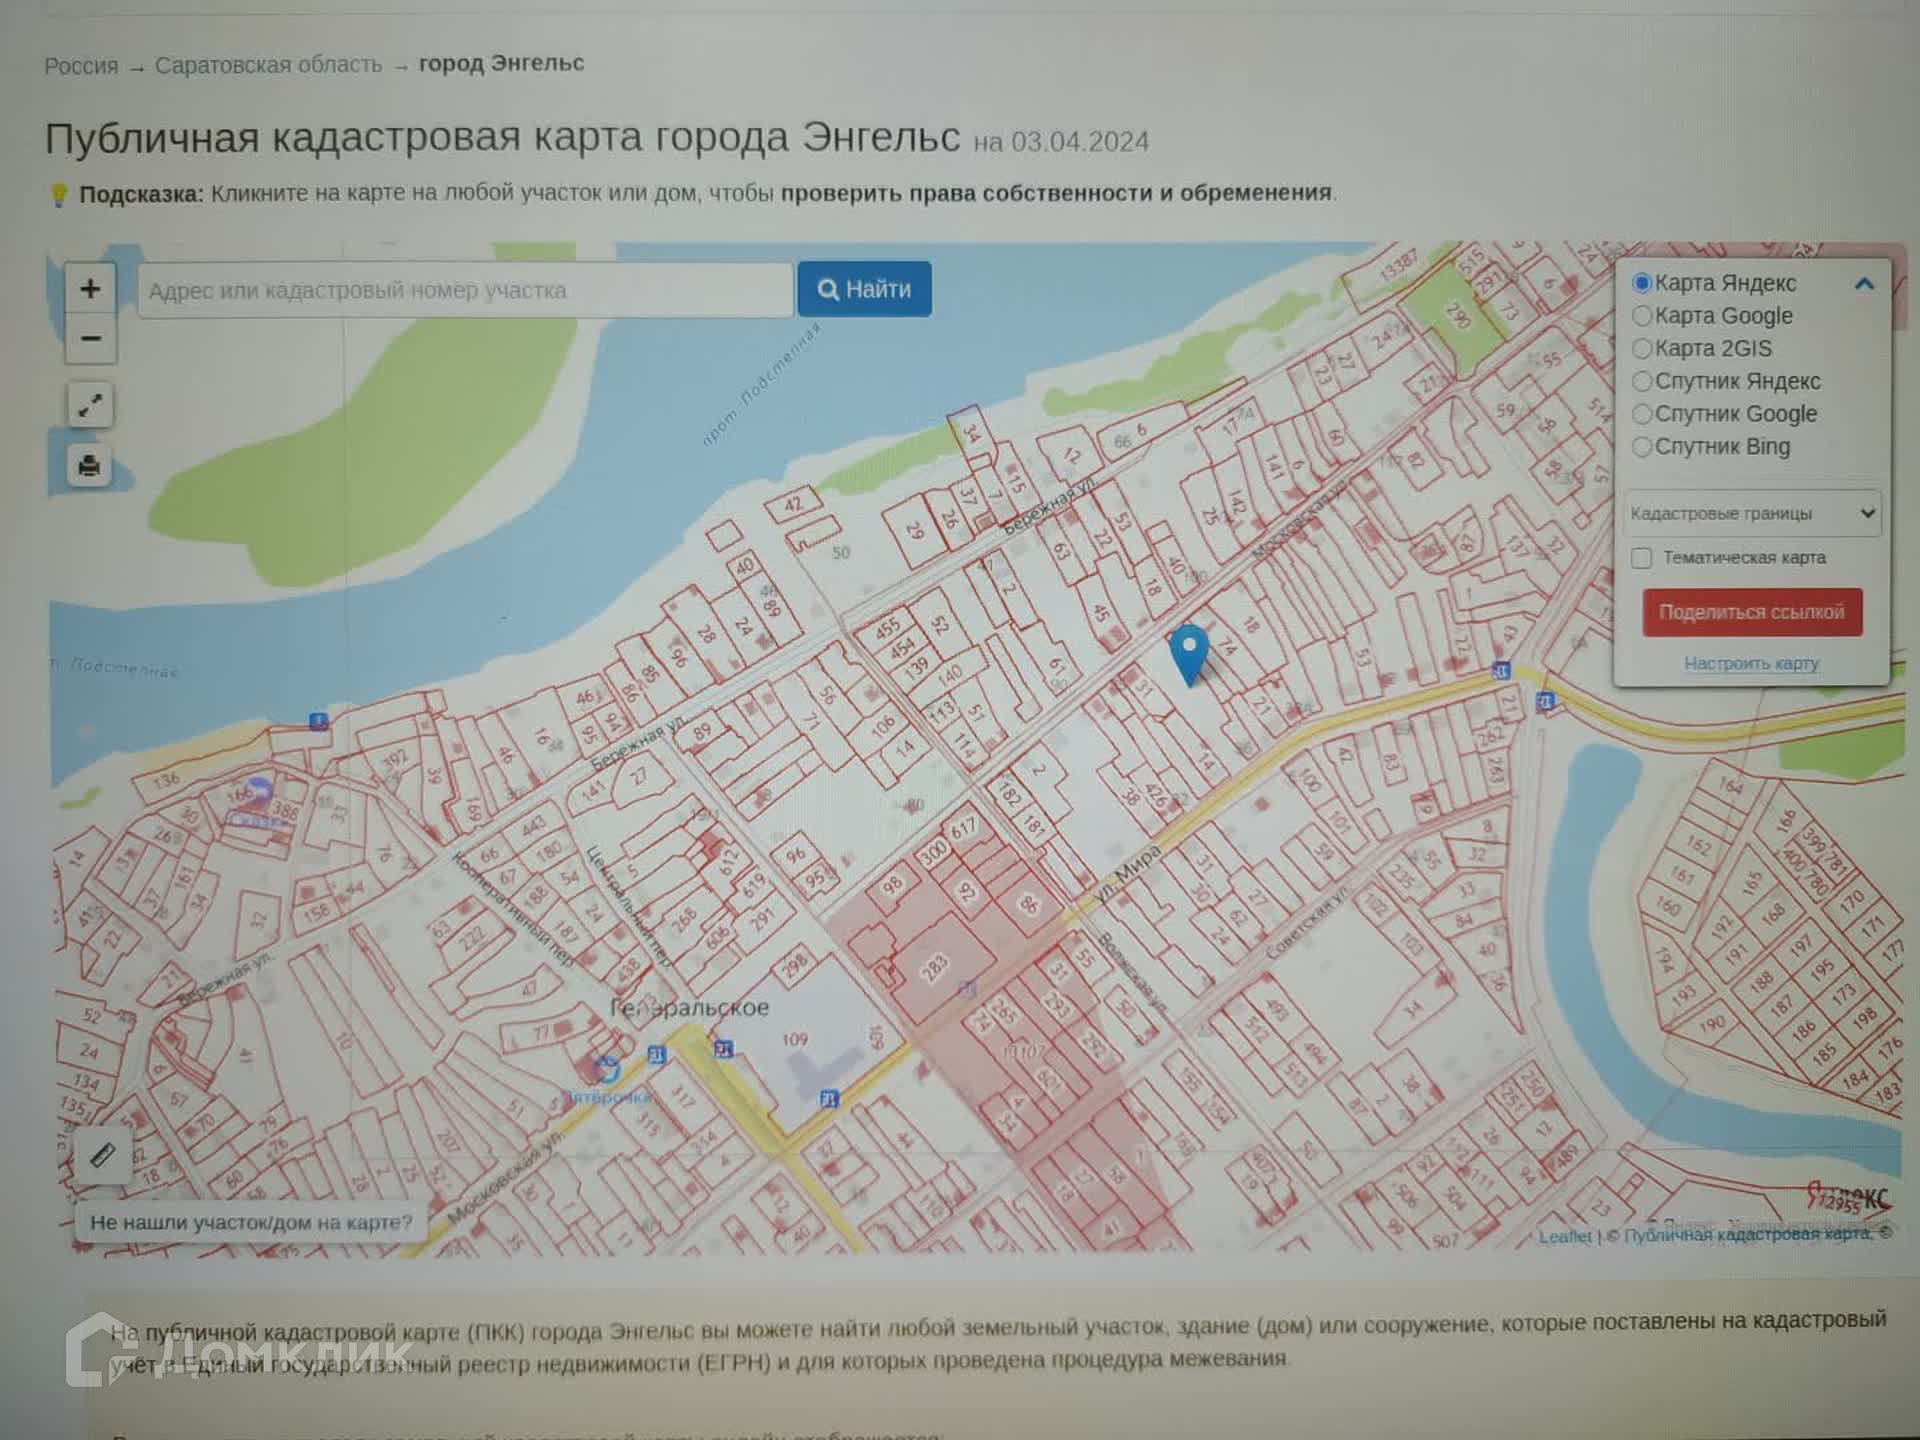Image resolution: width=1920 pixels, height=1440 pixels.
Task: Click the zoom out minus button
Action: (x=90, y=339)
